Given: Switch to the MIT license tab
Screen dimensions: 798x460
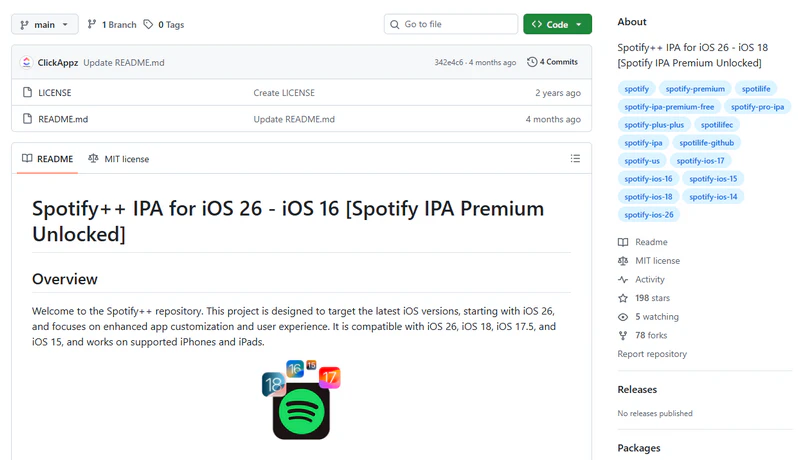Looking at the screenshot, I should [x=119, y=159].
